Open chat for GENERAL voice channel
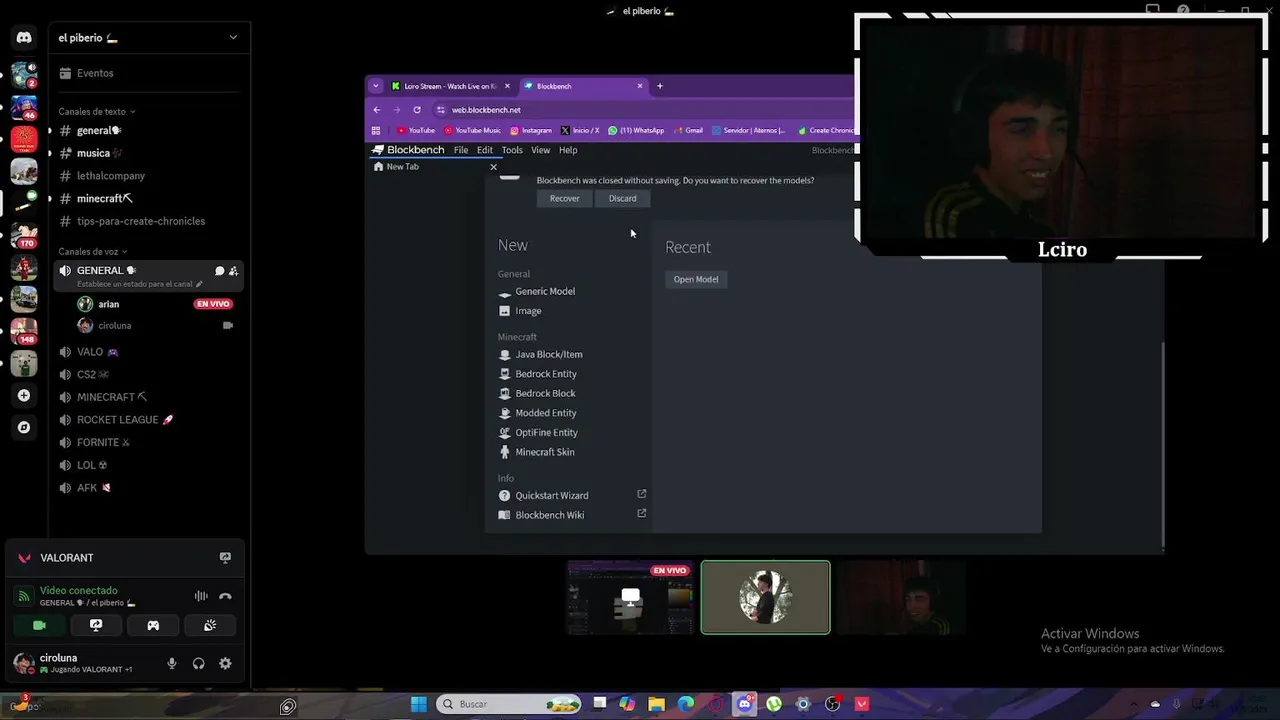 220,271
